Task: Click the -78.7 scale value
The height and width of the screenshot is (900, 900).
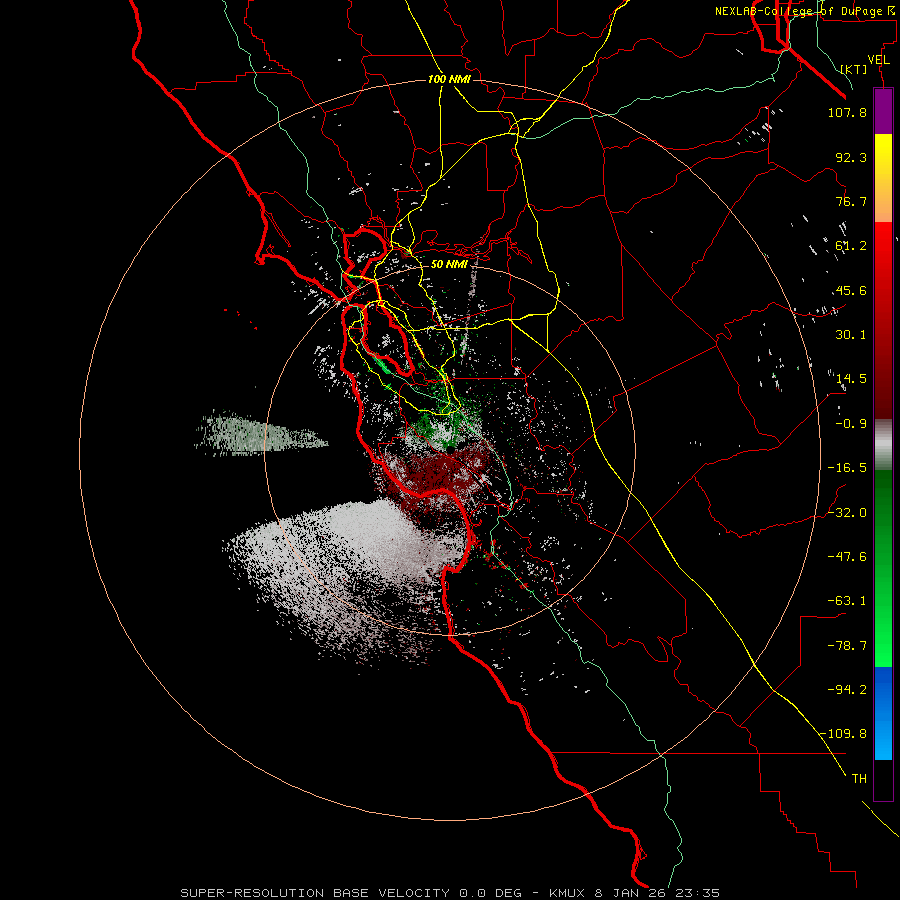Action: (x=847, y=646)
